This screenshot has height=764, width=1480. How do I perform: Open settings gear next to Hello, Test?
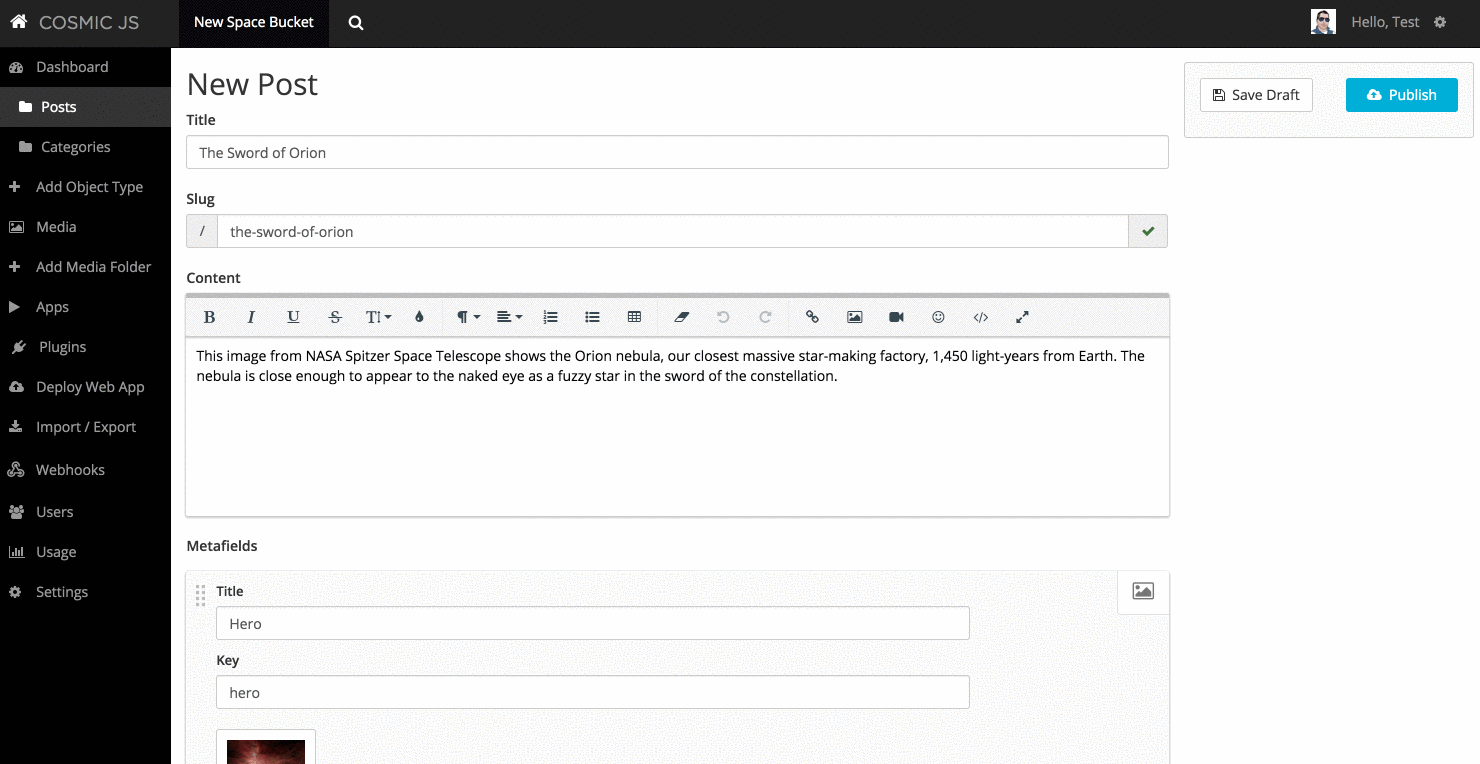[x=1440, y=22]
